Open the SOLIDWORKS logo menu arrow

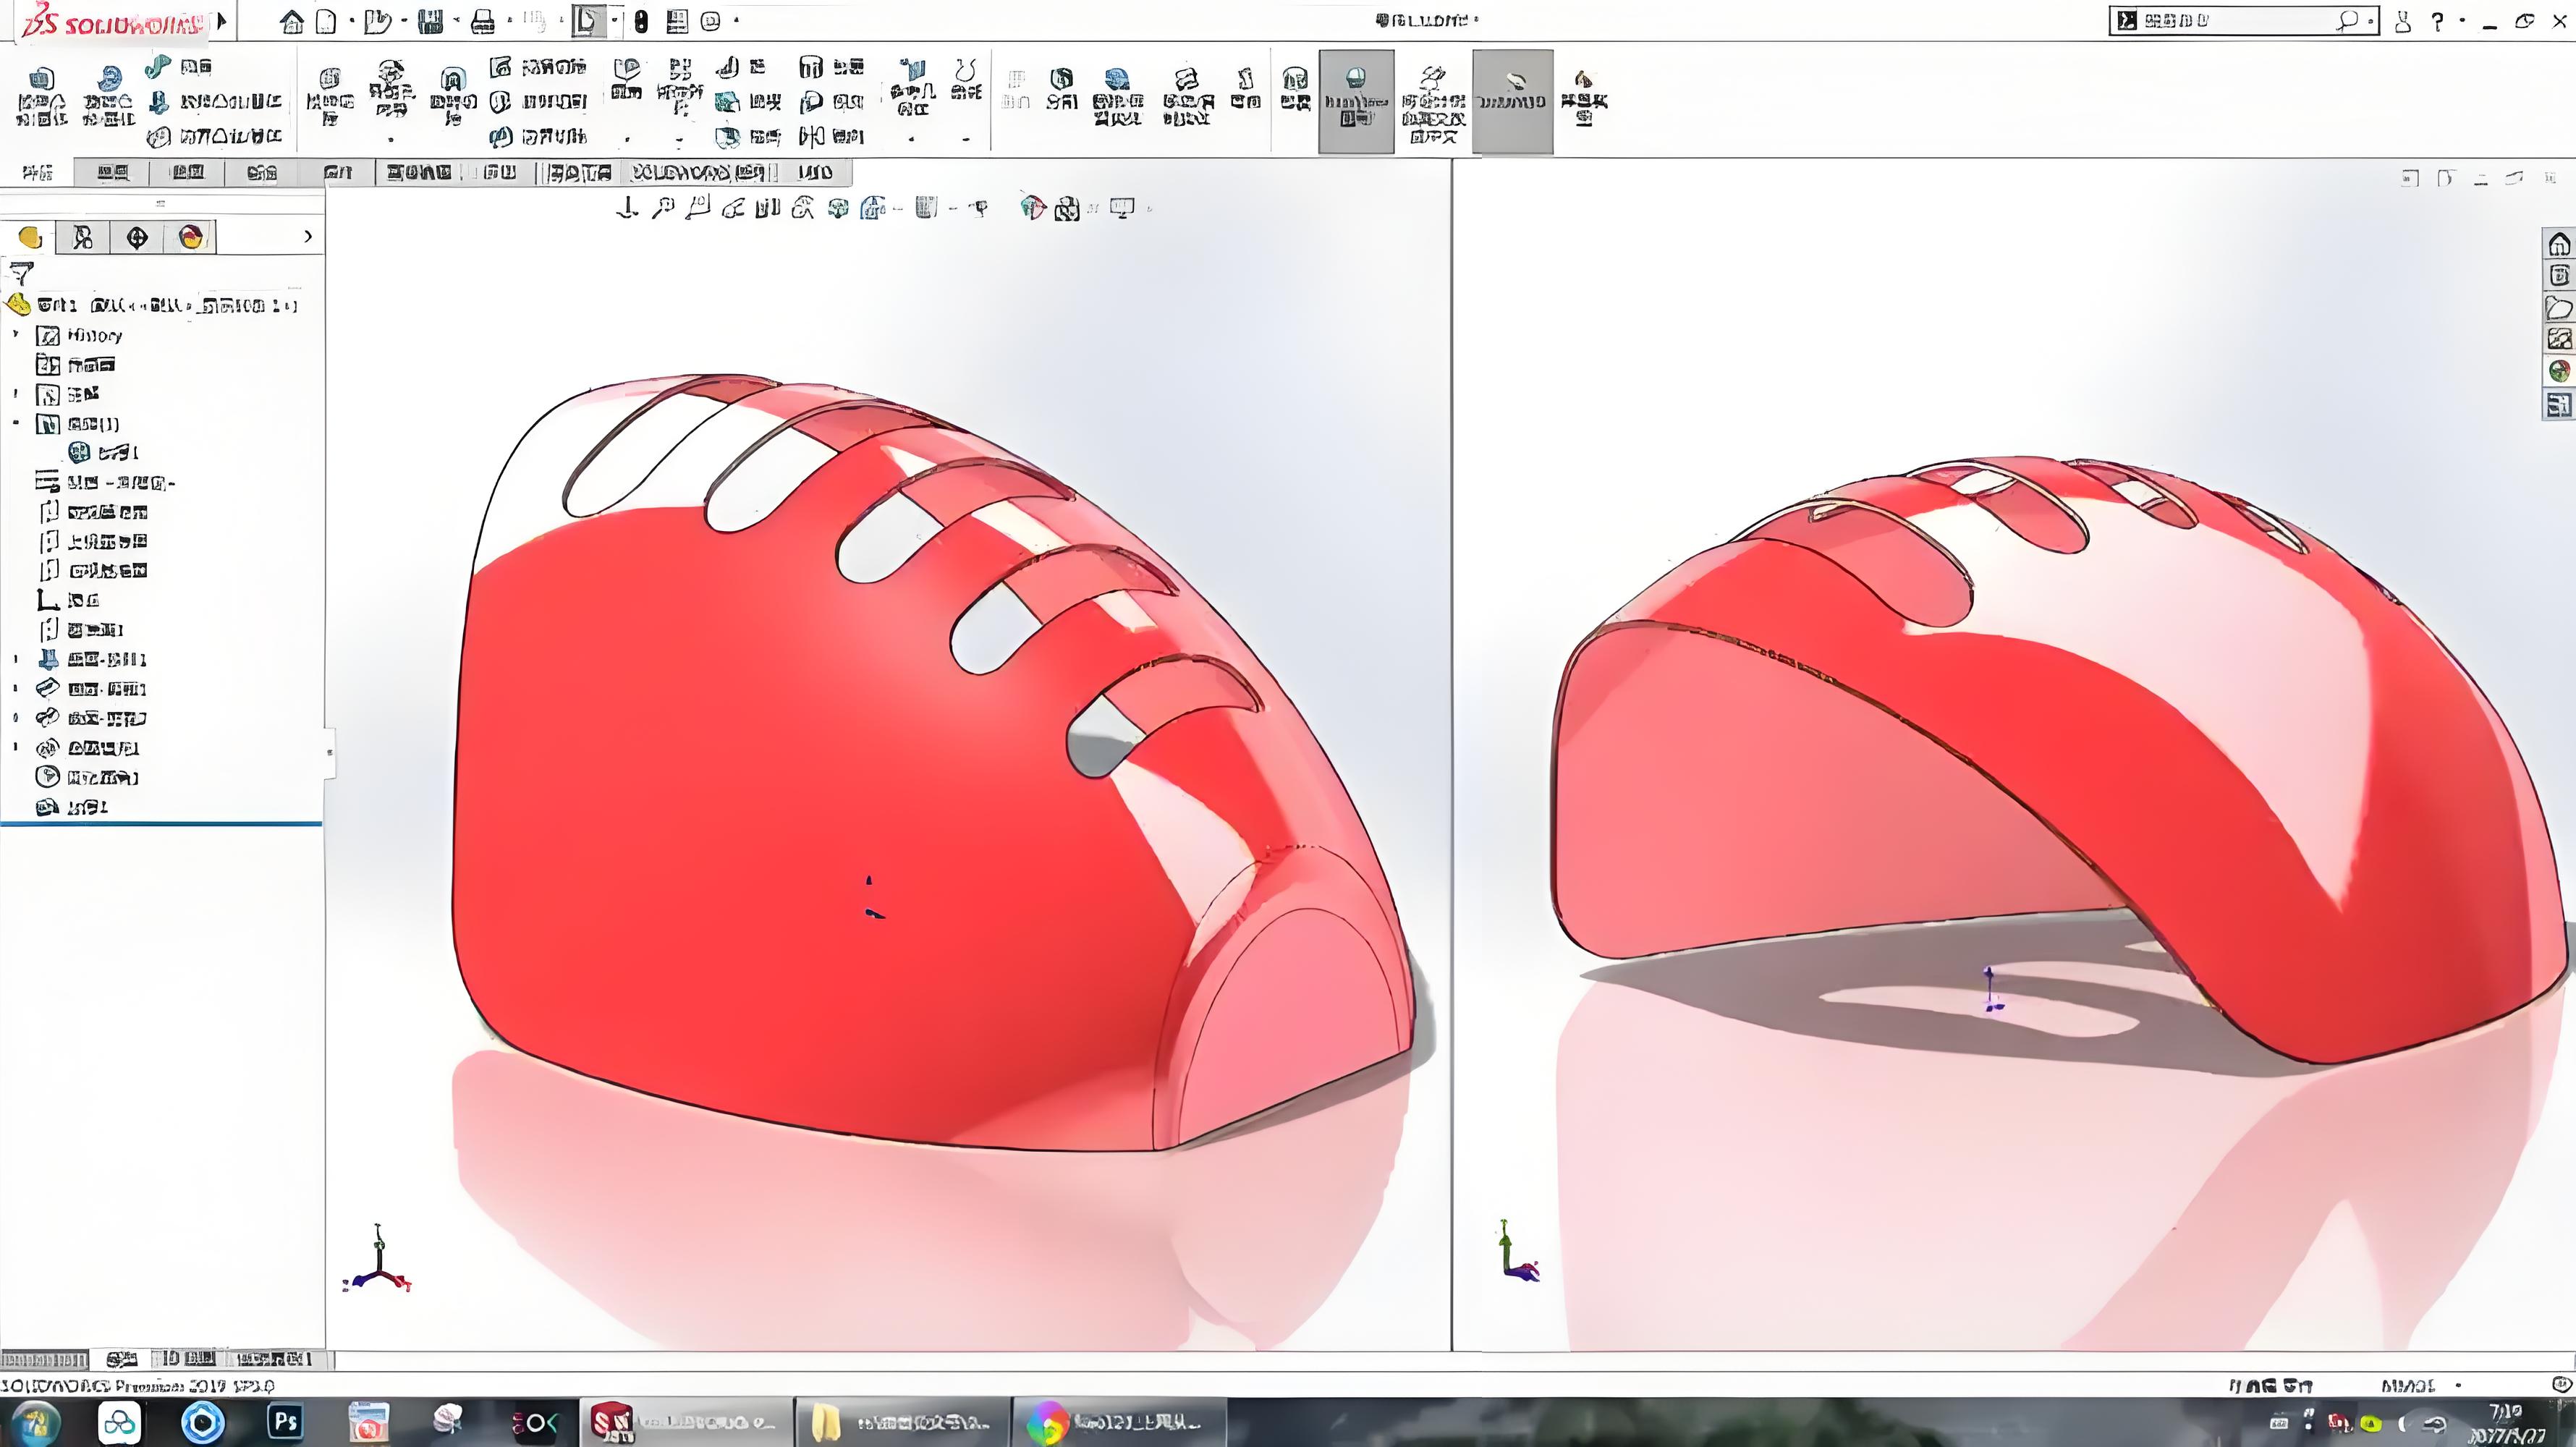(221, 21)
